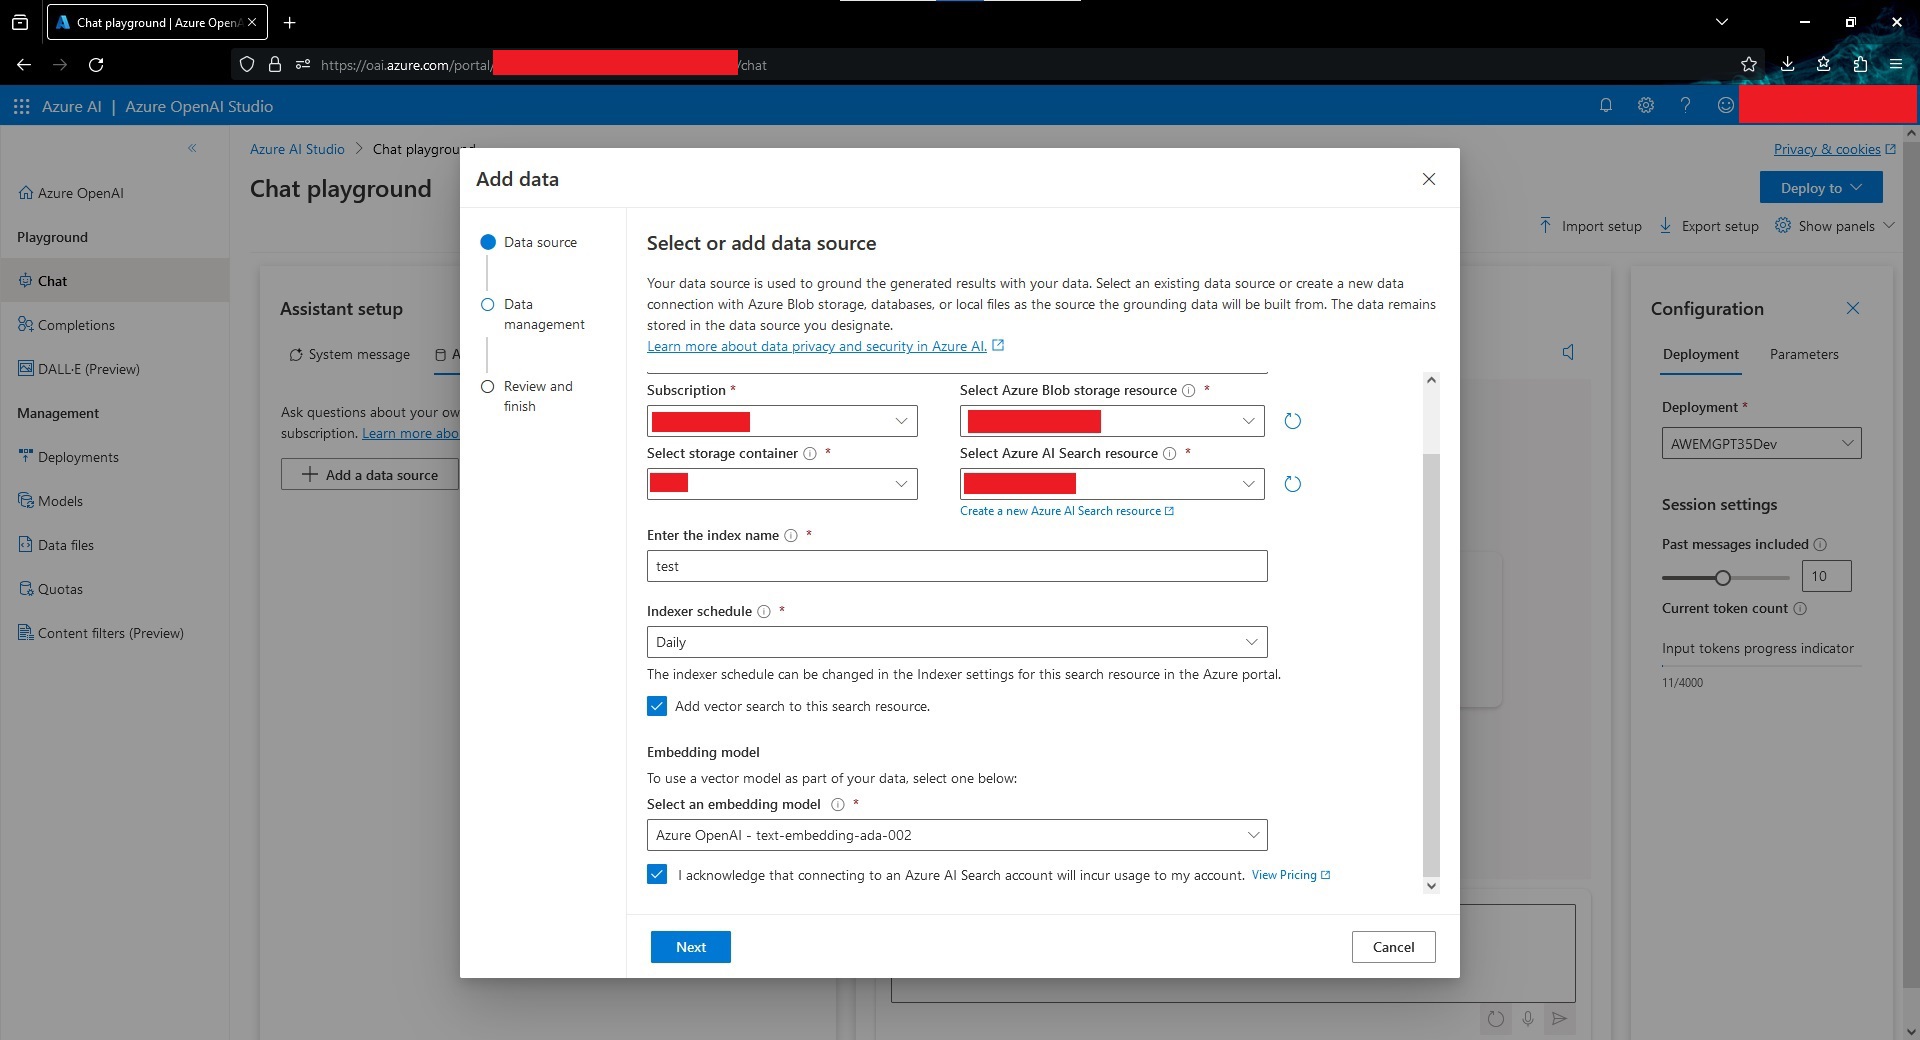Image resolution: width=1920 pixels, height=1040 pixels.
Task: Adjust Past messages included slider handle
Action: [1722, 577]
